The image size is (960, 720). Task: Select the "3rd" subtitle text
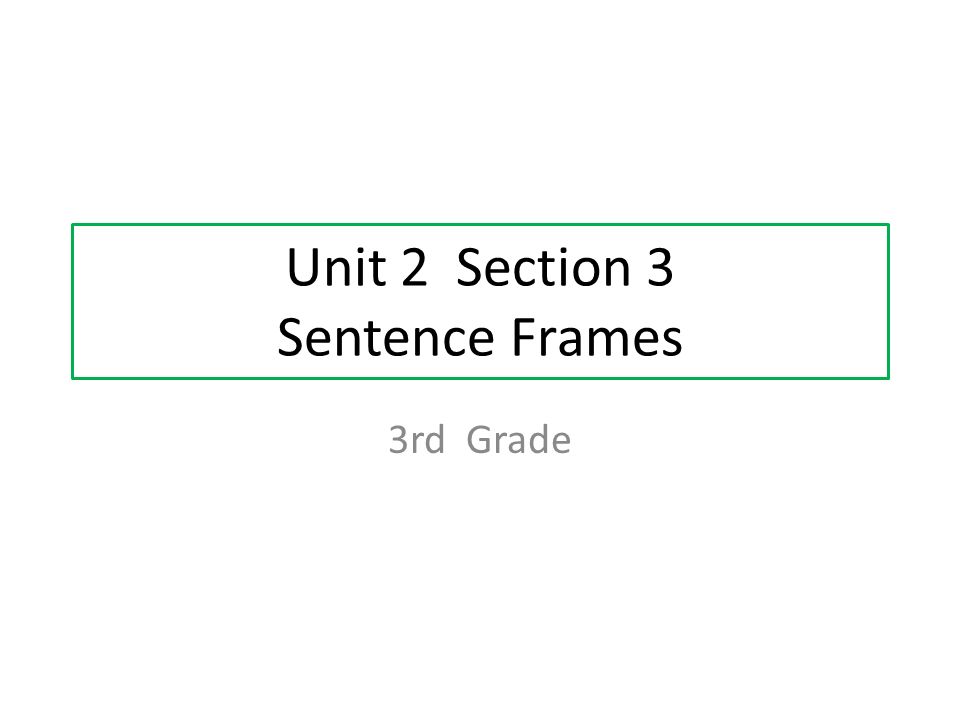[x=416, y=440]
